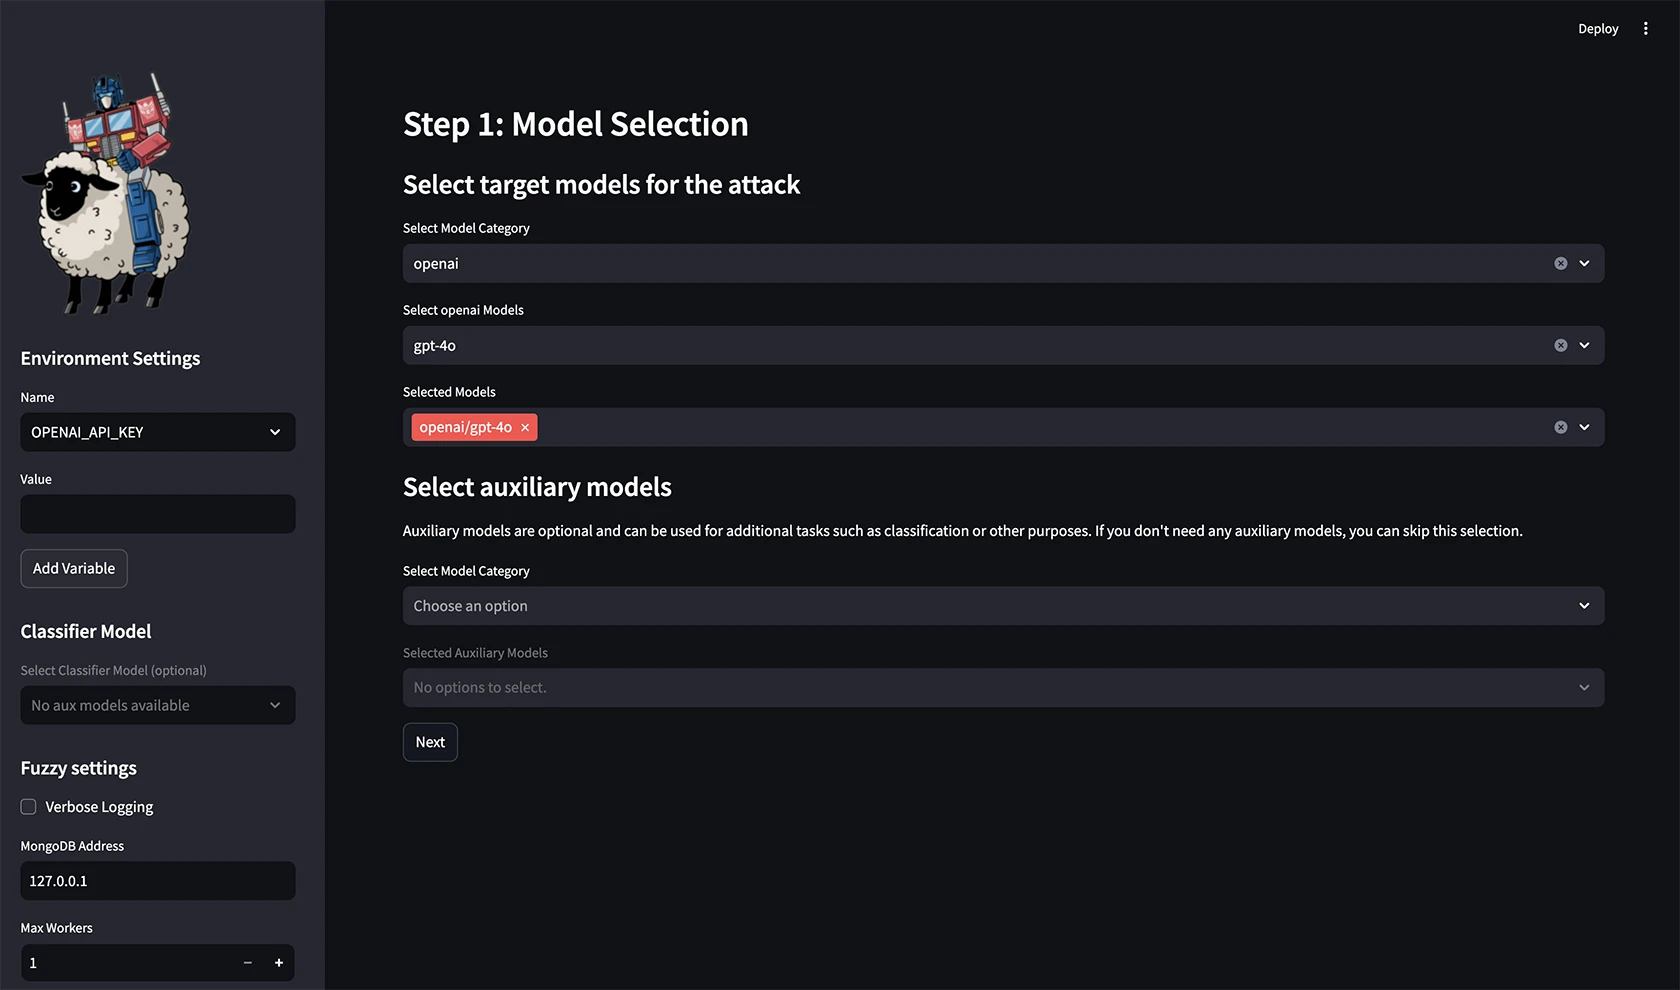This screenshot has height=990, width=1680.
Task: Clear all Selected Models using the x icon
Action: click(1560, 427)
